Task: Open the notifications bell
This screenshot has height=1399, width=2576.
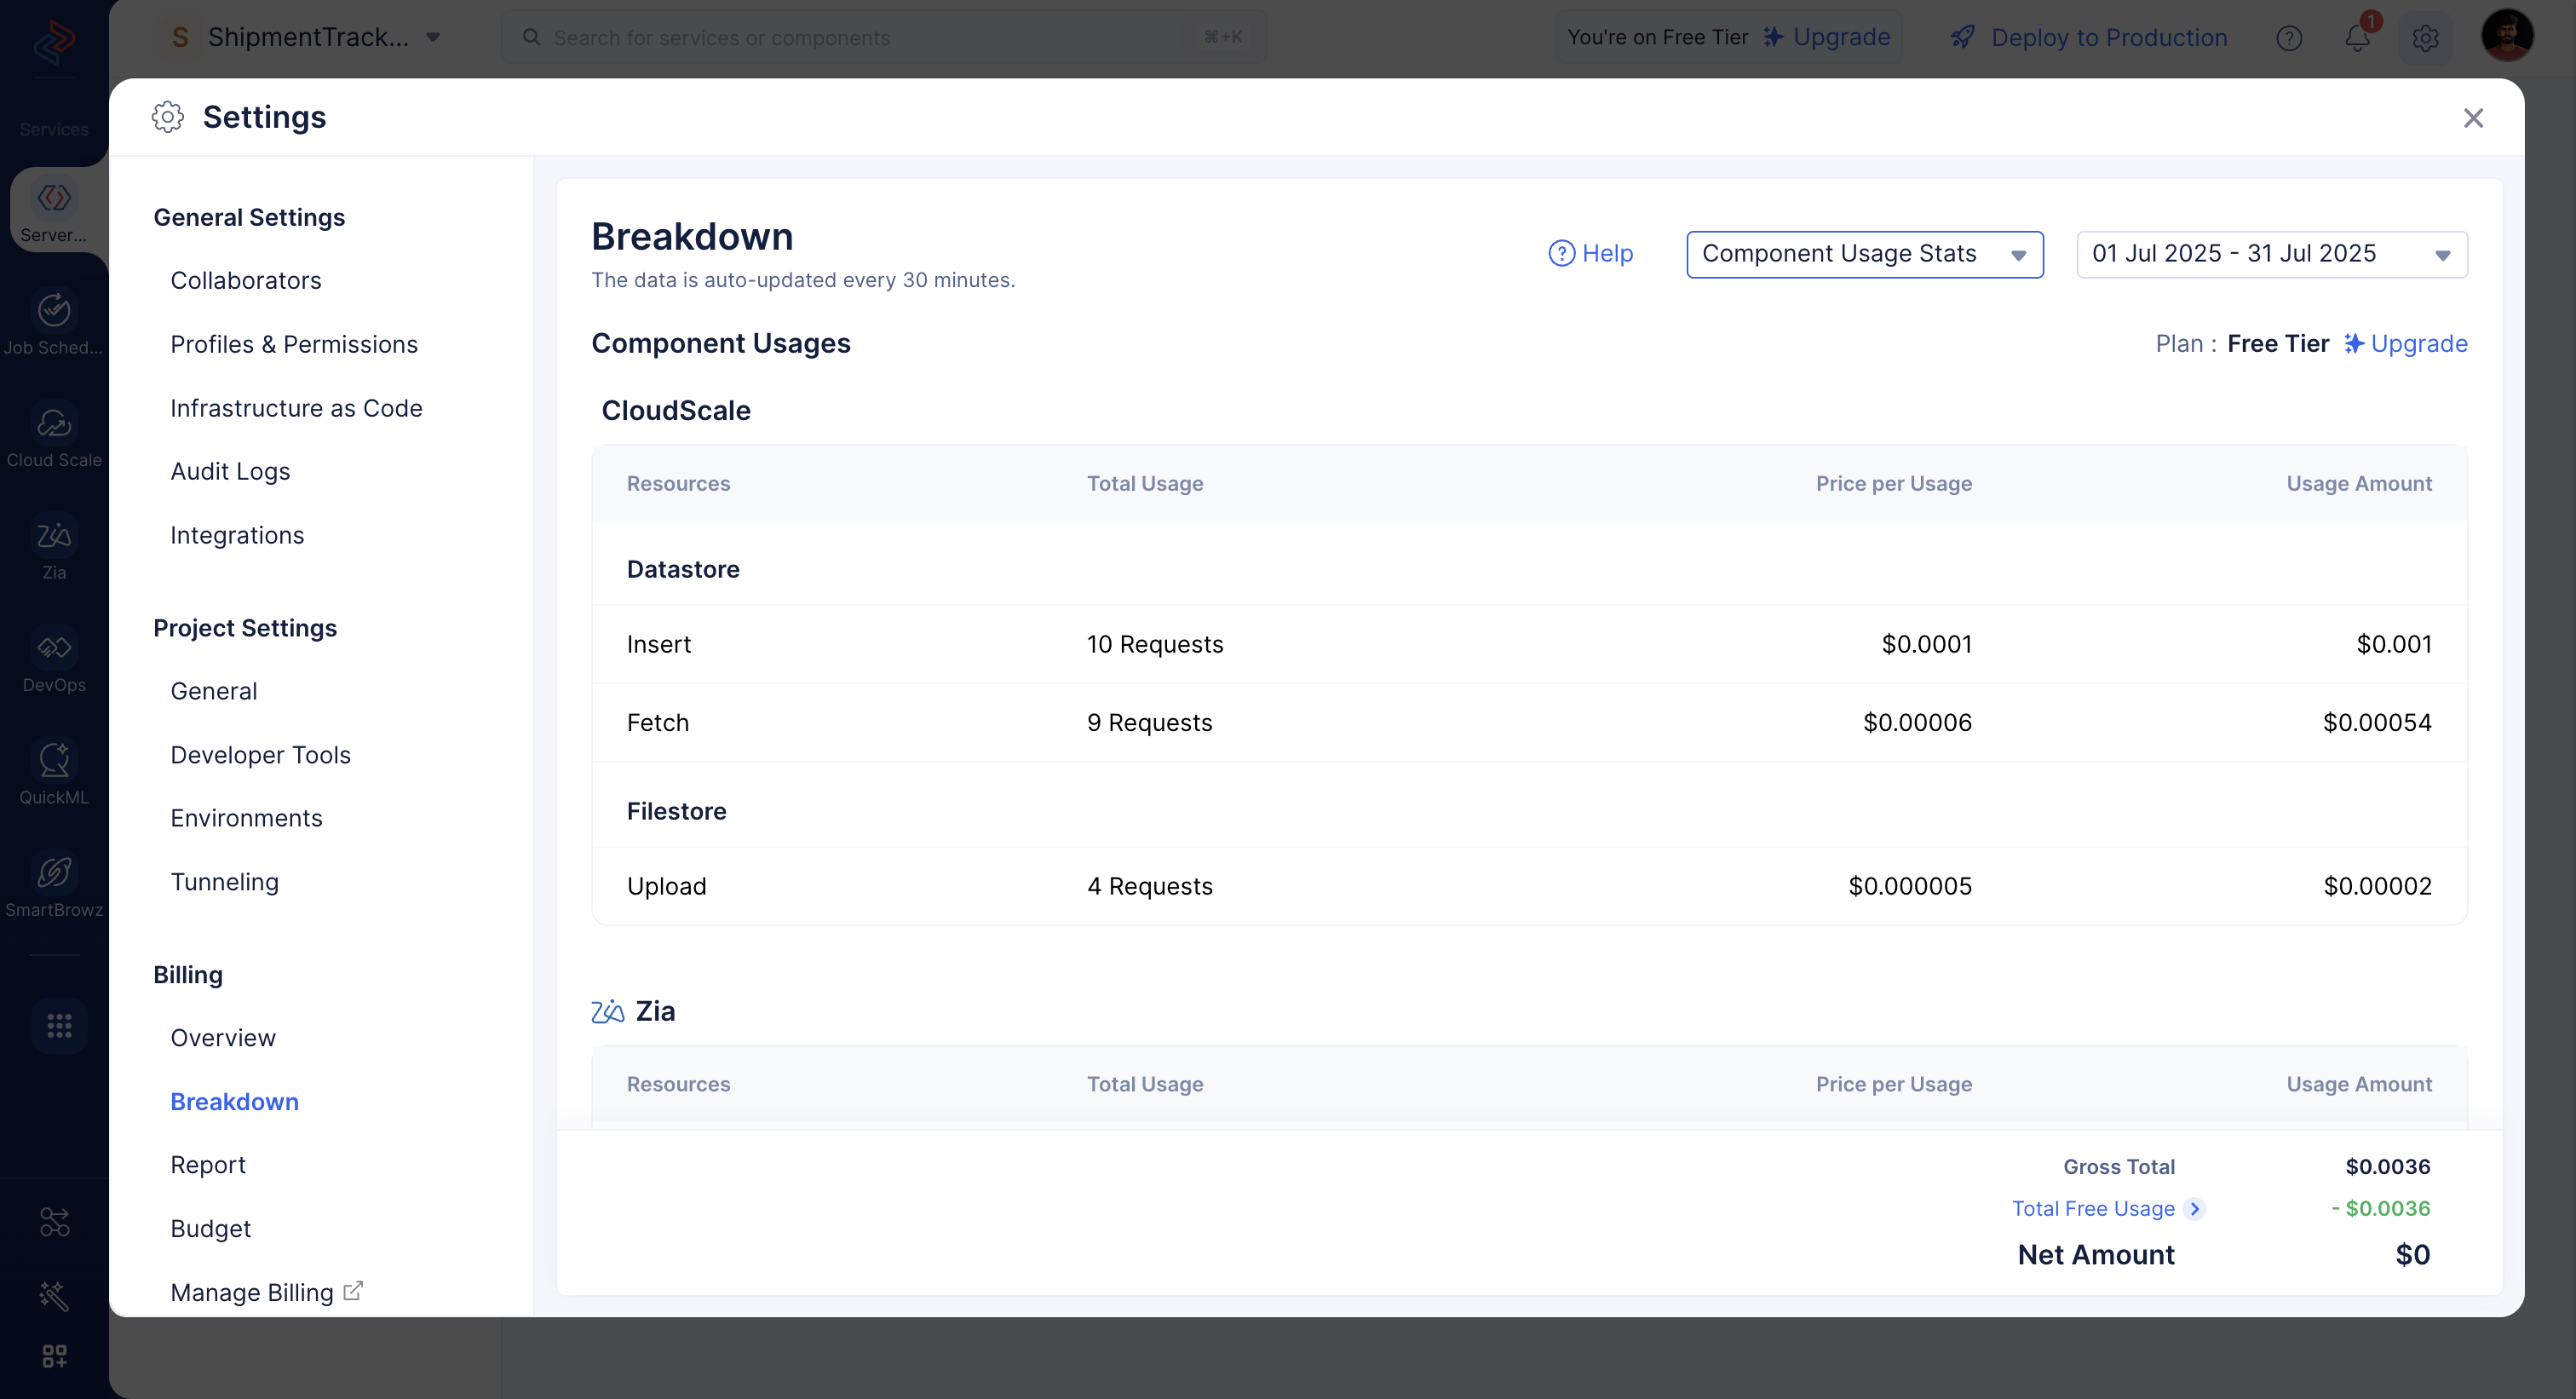Action: click(2357, 38)
